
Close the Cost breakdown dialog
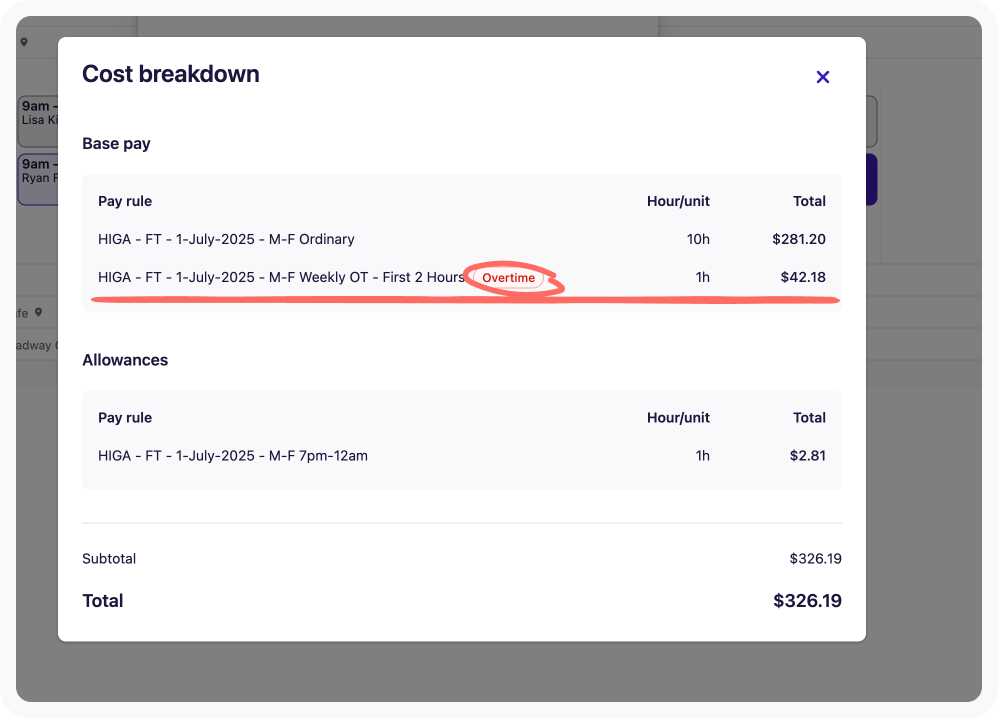coord(823,77)
